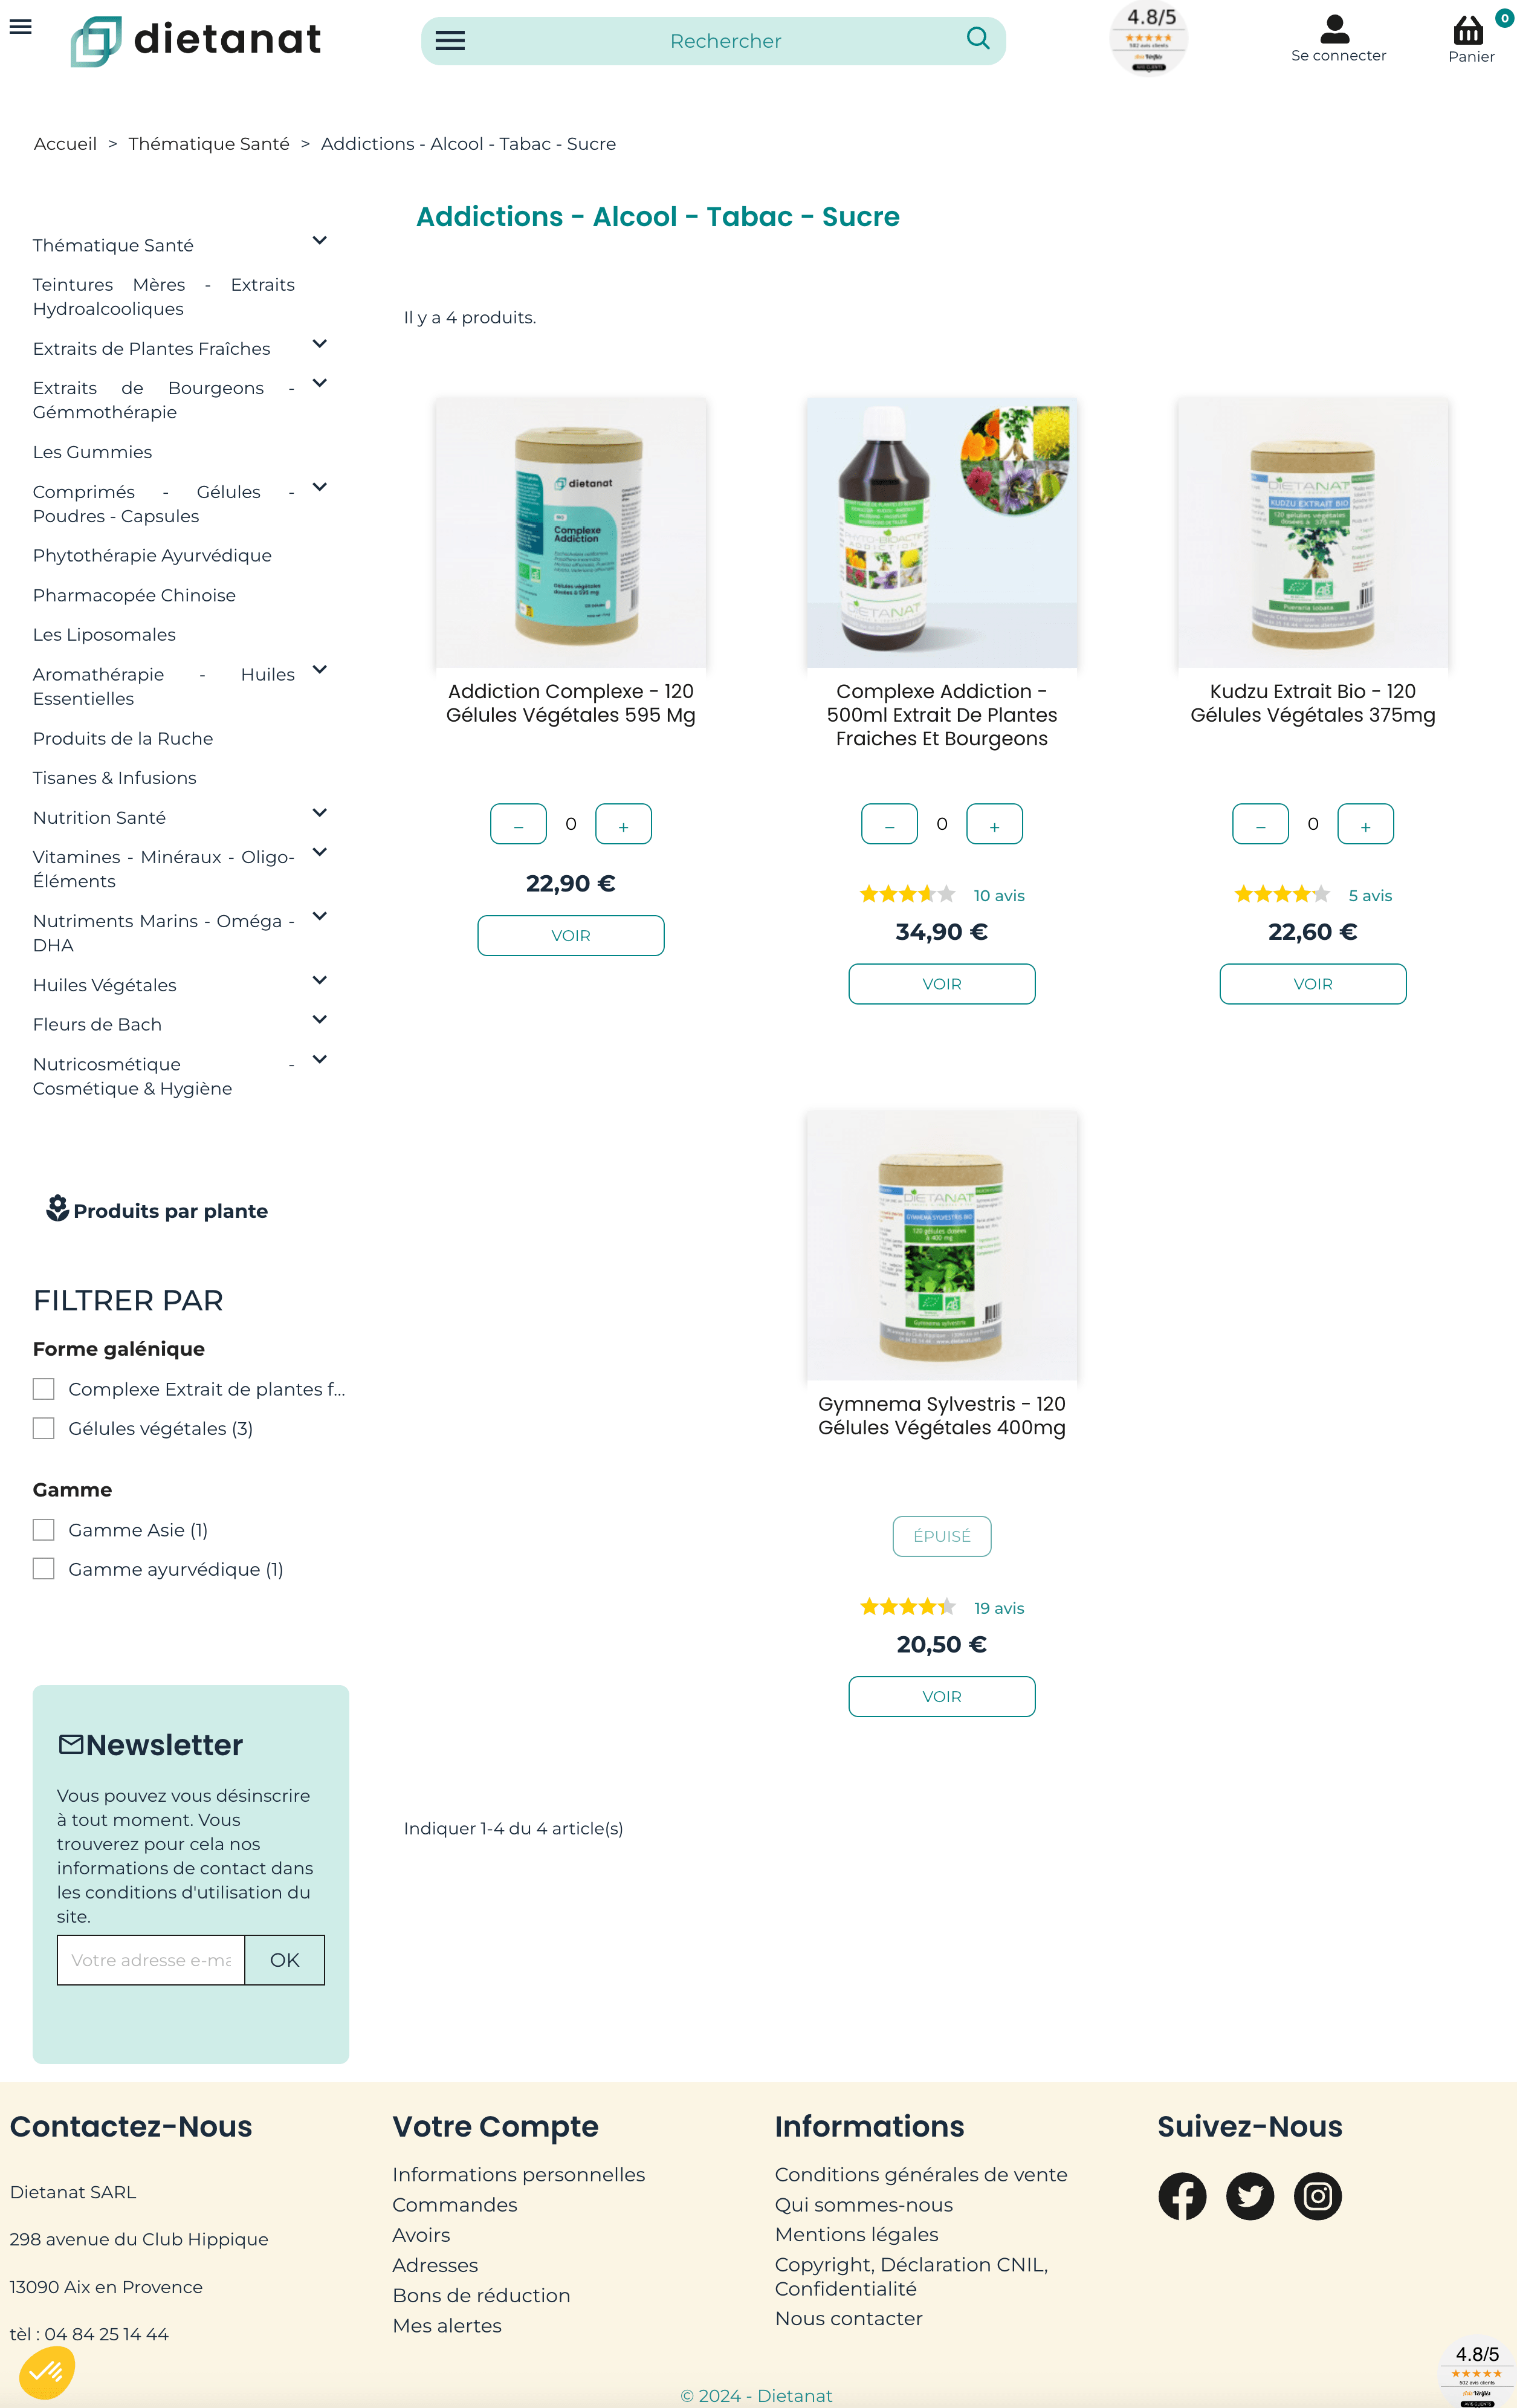Open the Mentions légales footer link
The width and height of the screenshot is (1517, 2408).
[x=856, y=2234]
